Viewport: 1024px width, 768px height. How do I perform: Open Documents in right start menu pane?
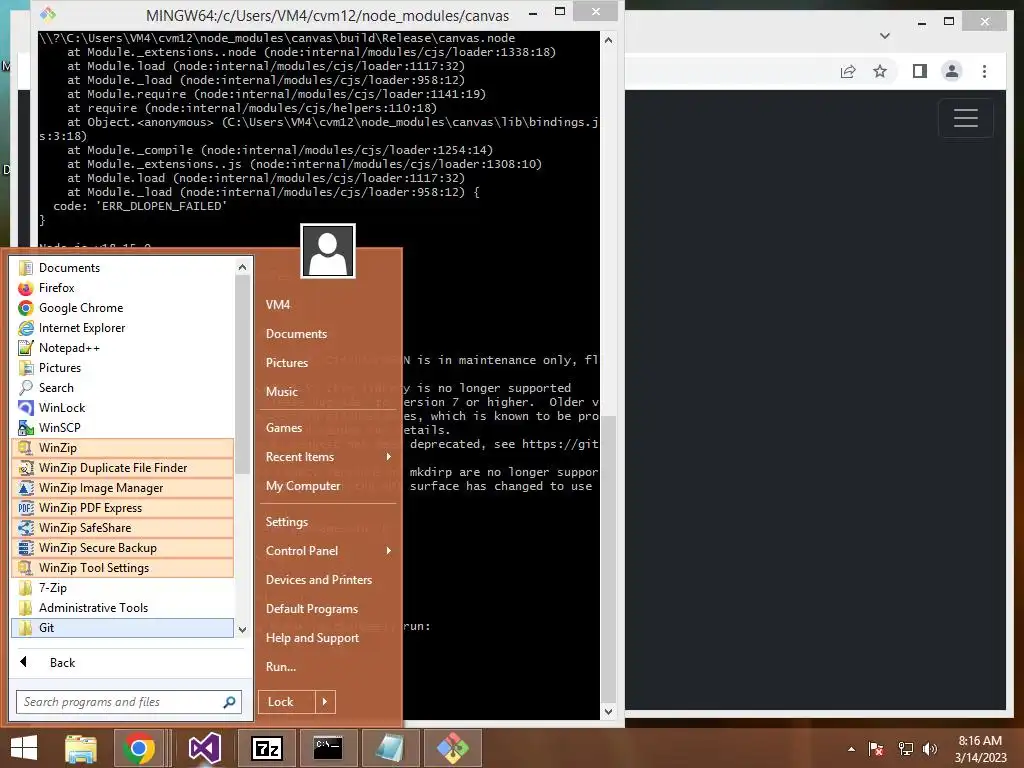pos(296,334)
